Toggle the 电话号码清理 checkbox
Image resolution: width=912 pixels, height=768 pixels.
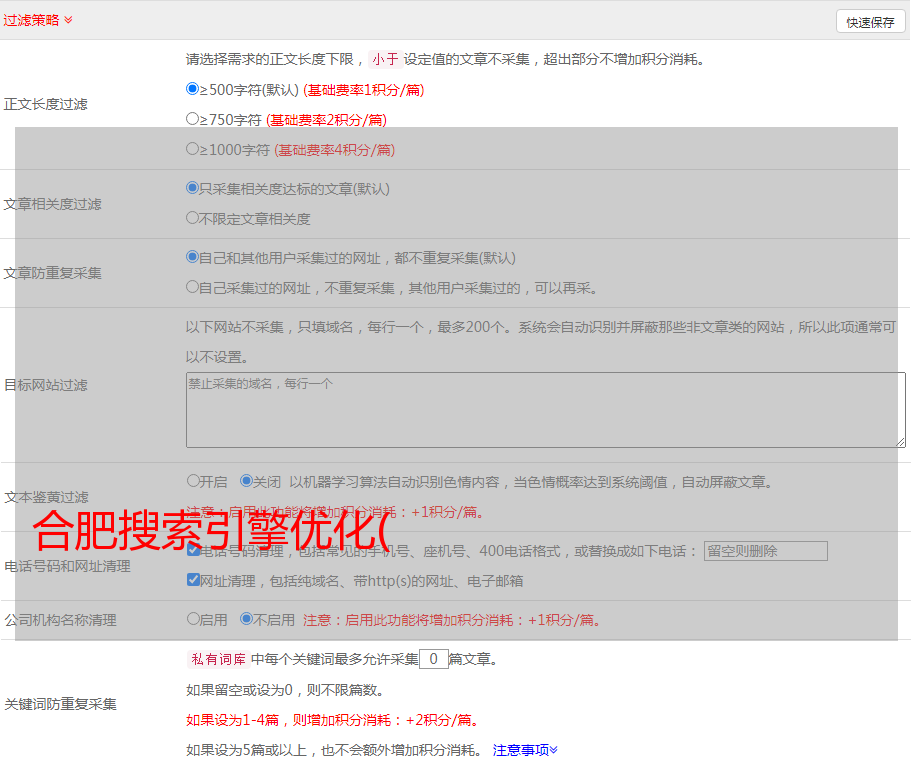point(193,550)
